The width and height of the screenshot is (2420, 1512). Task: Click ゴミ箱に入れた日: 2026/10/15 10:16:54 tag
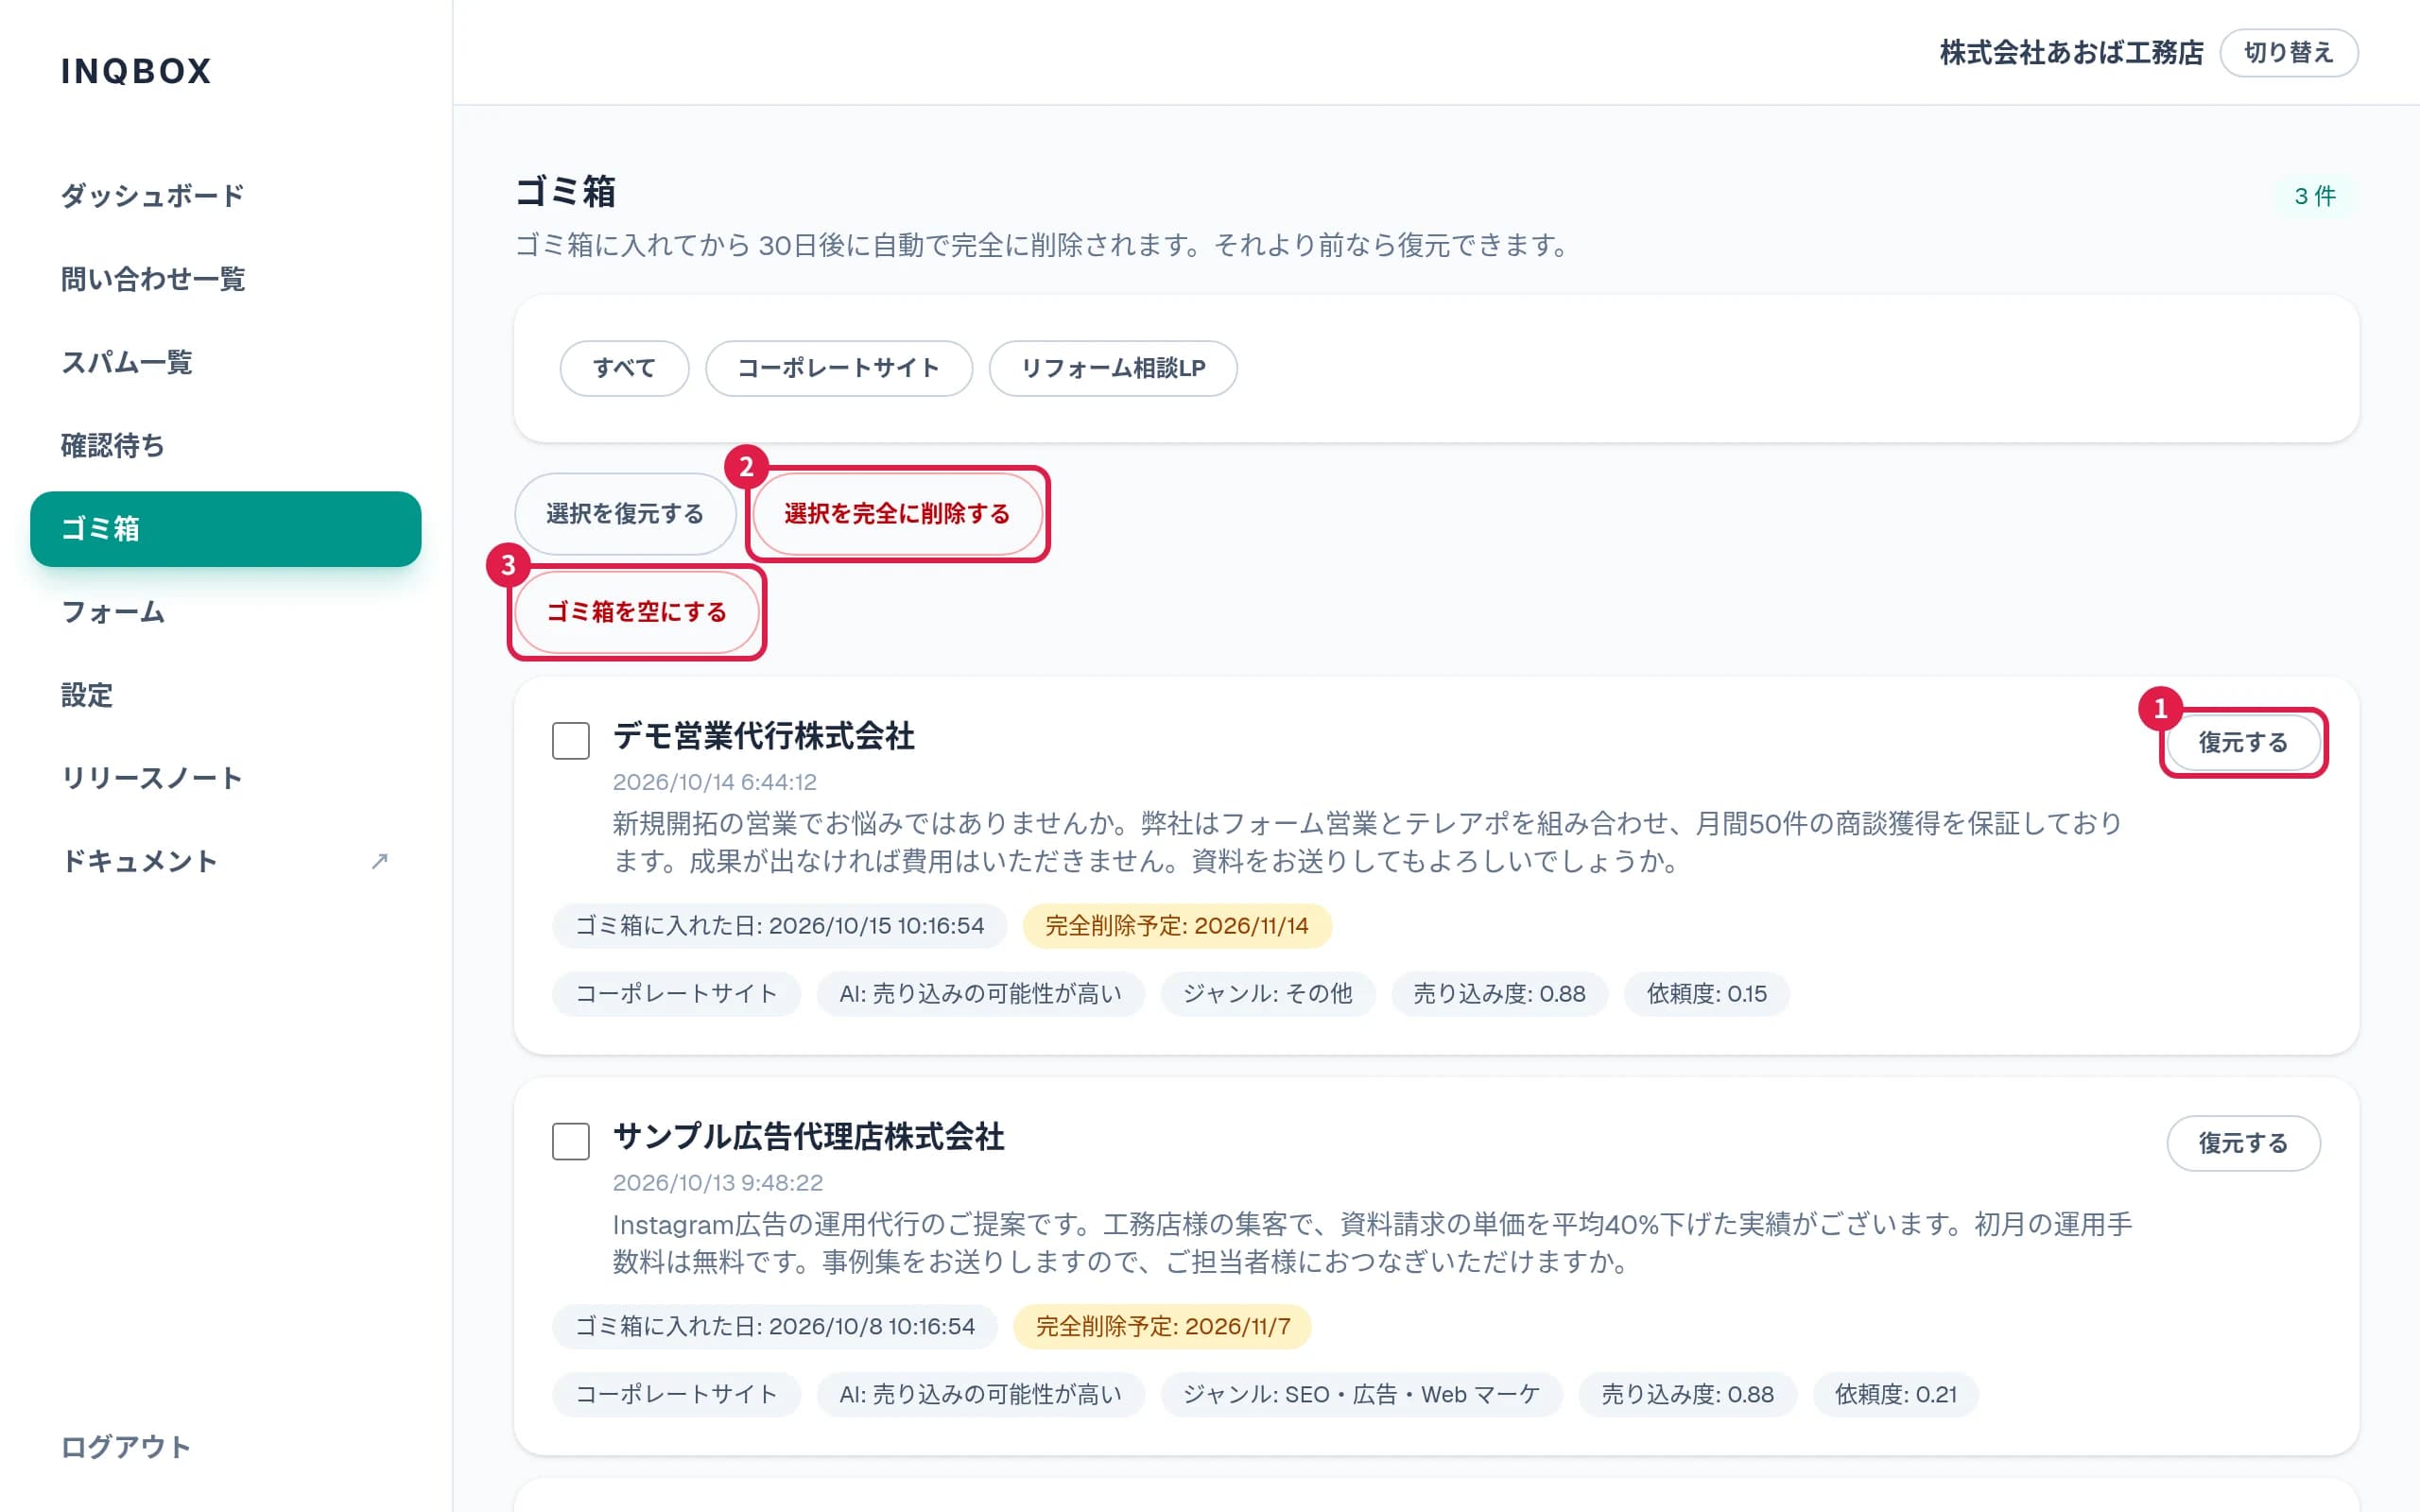tap(779, 926)
